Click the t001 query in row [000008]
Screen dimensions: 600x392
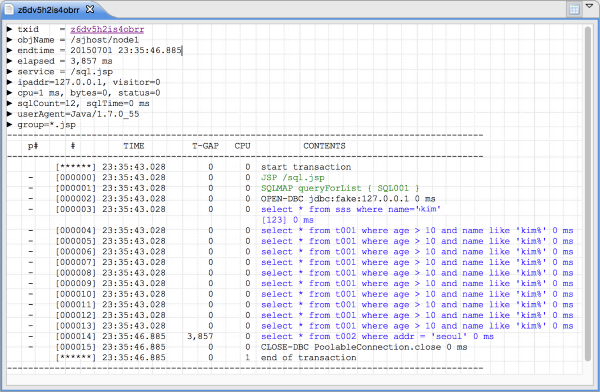coord(417,273)
